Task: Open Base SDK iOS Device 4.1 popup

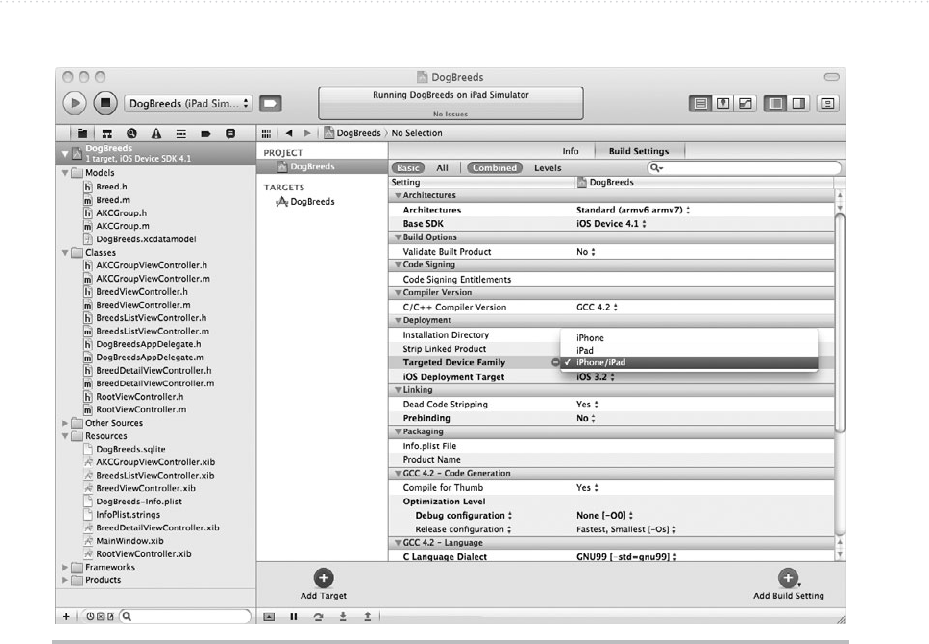Action: coord(611,224)
